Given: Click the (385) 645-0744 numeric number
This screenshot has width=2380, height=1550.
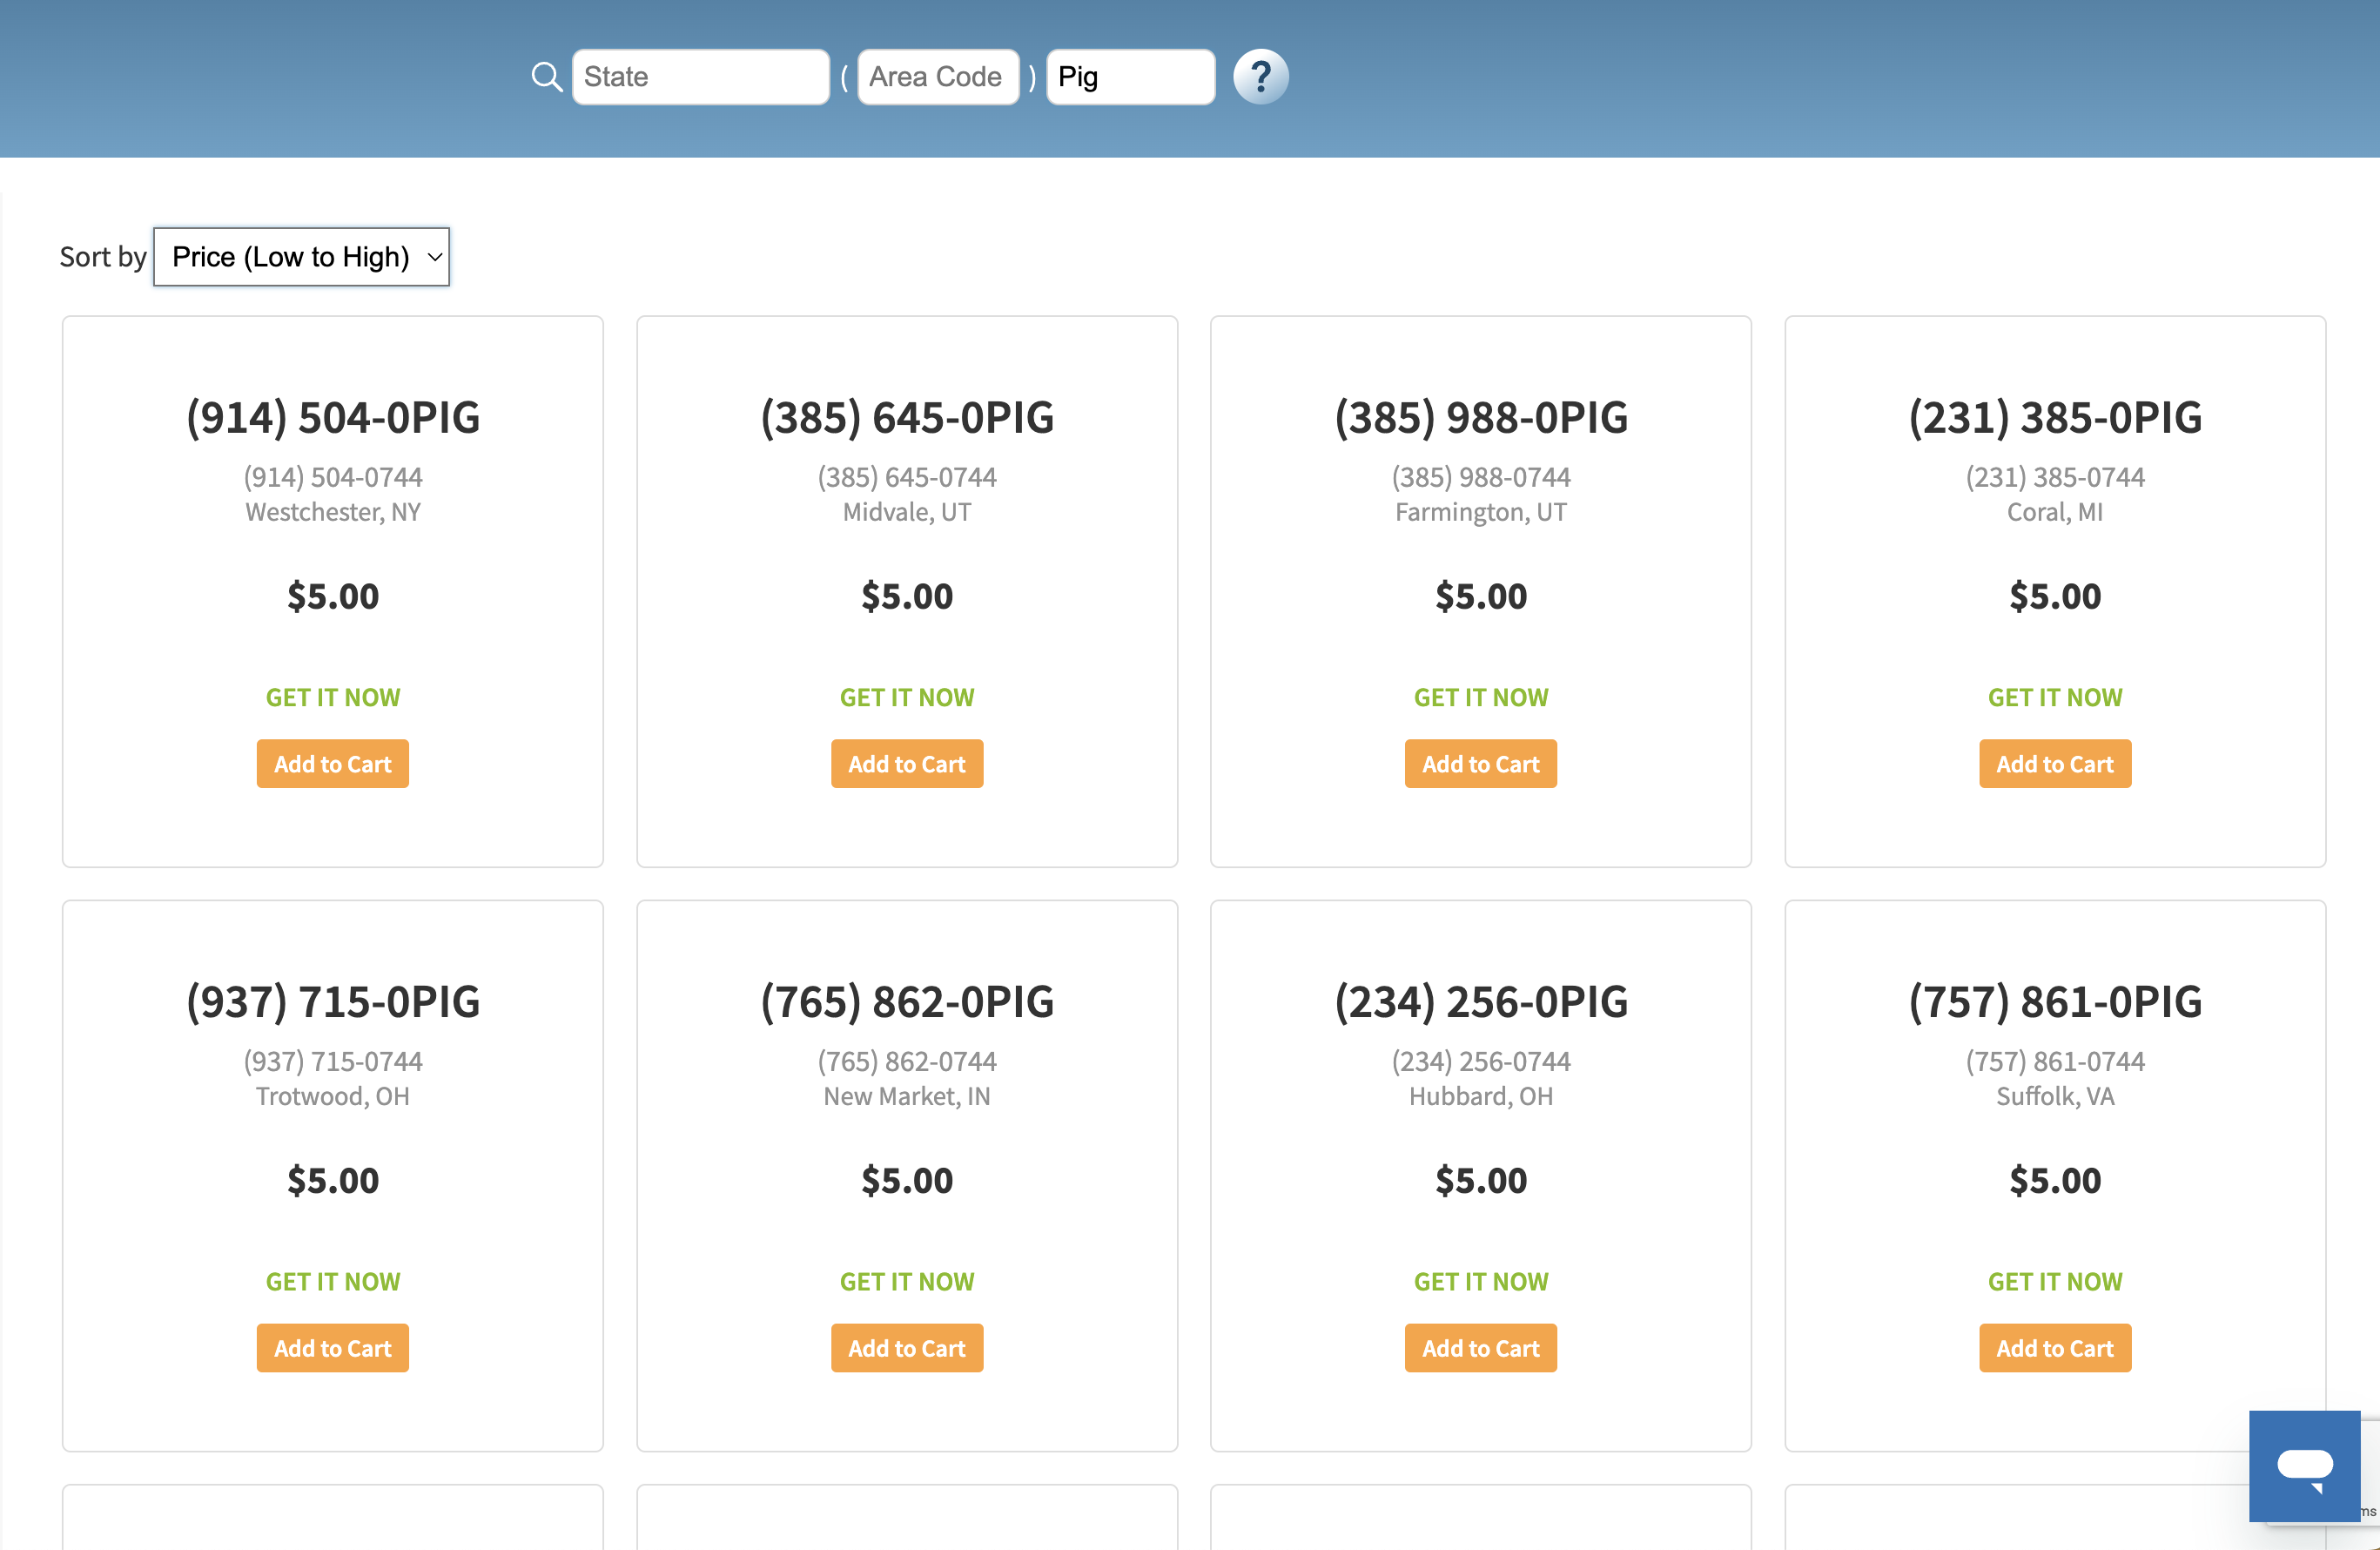Looking at the screenshot, I should point(907,477).
